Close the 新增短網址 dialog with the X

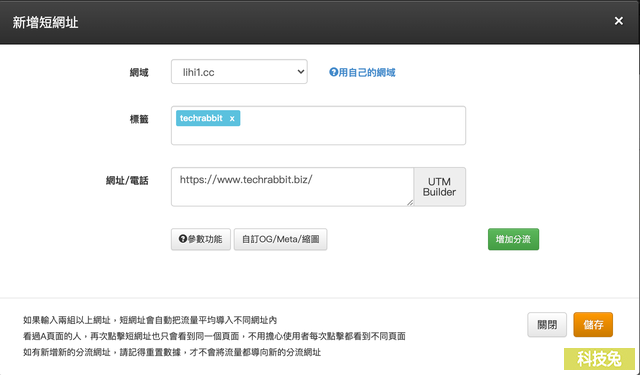tap(618, 21)
